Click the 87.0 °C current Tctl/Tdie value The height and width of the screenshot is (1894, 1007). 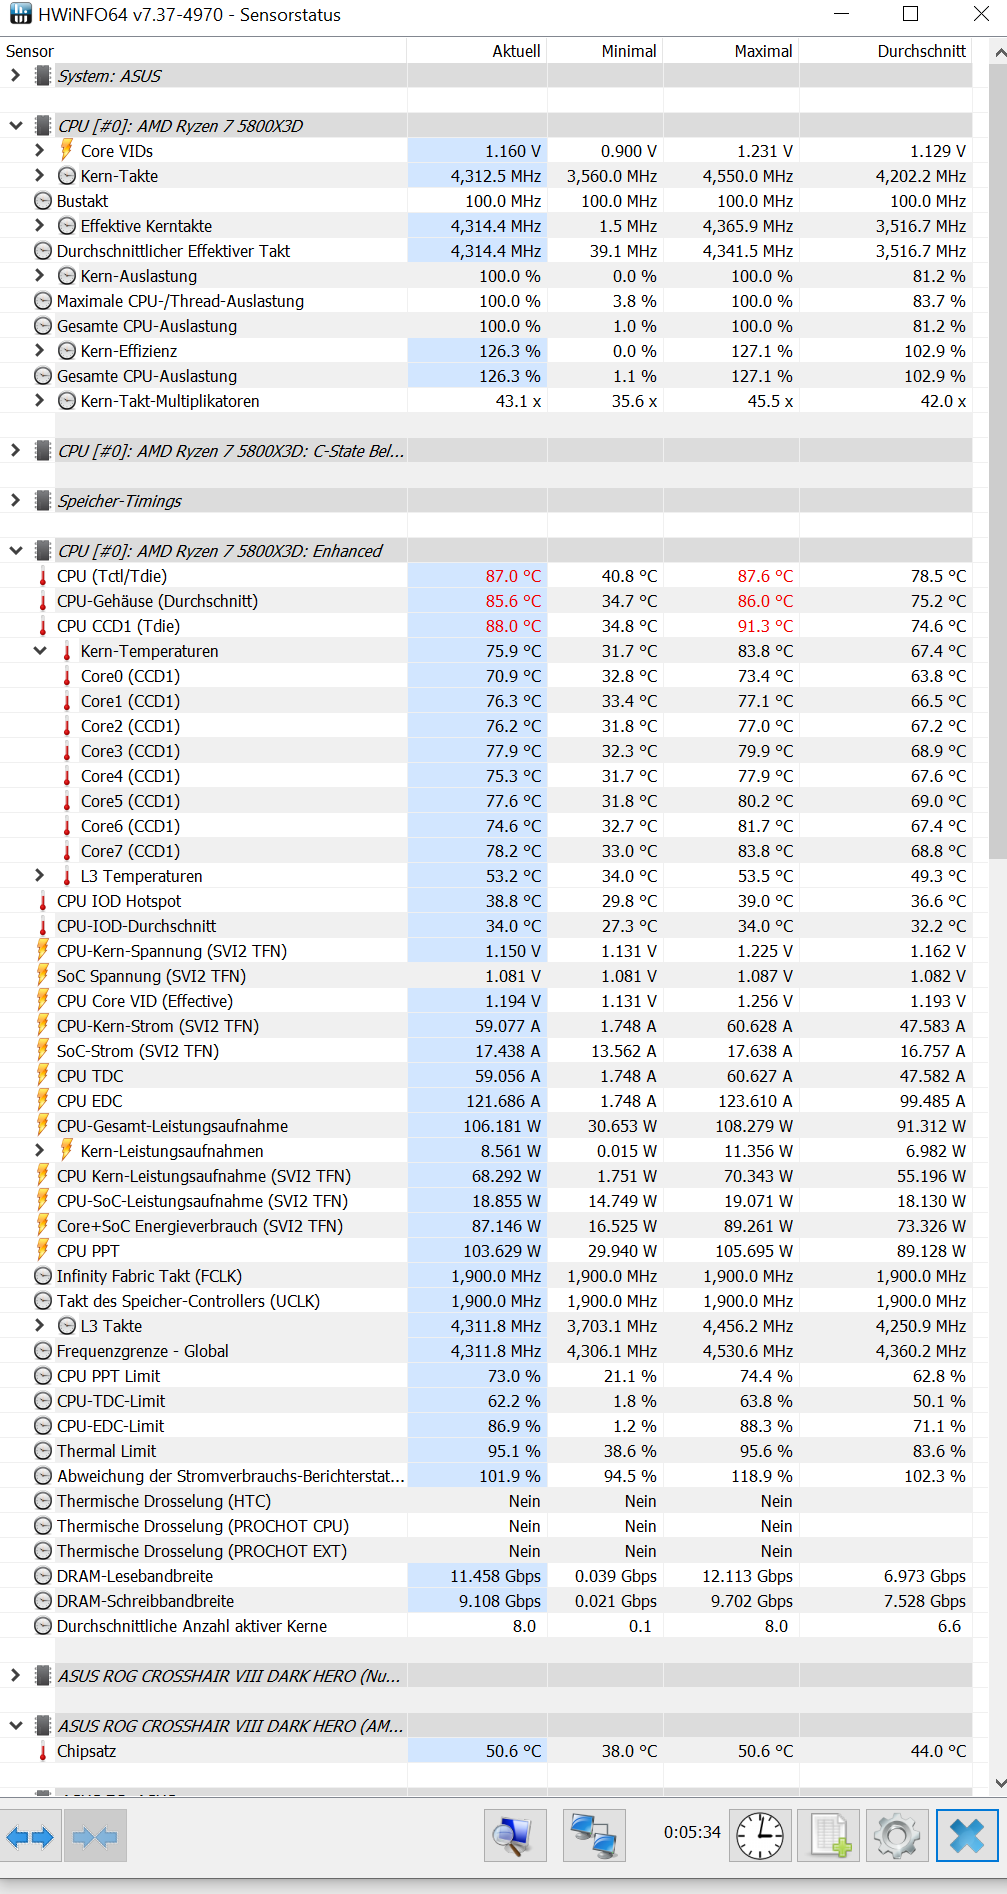point(513,576)
